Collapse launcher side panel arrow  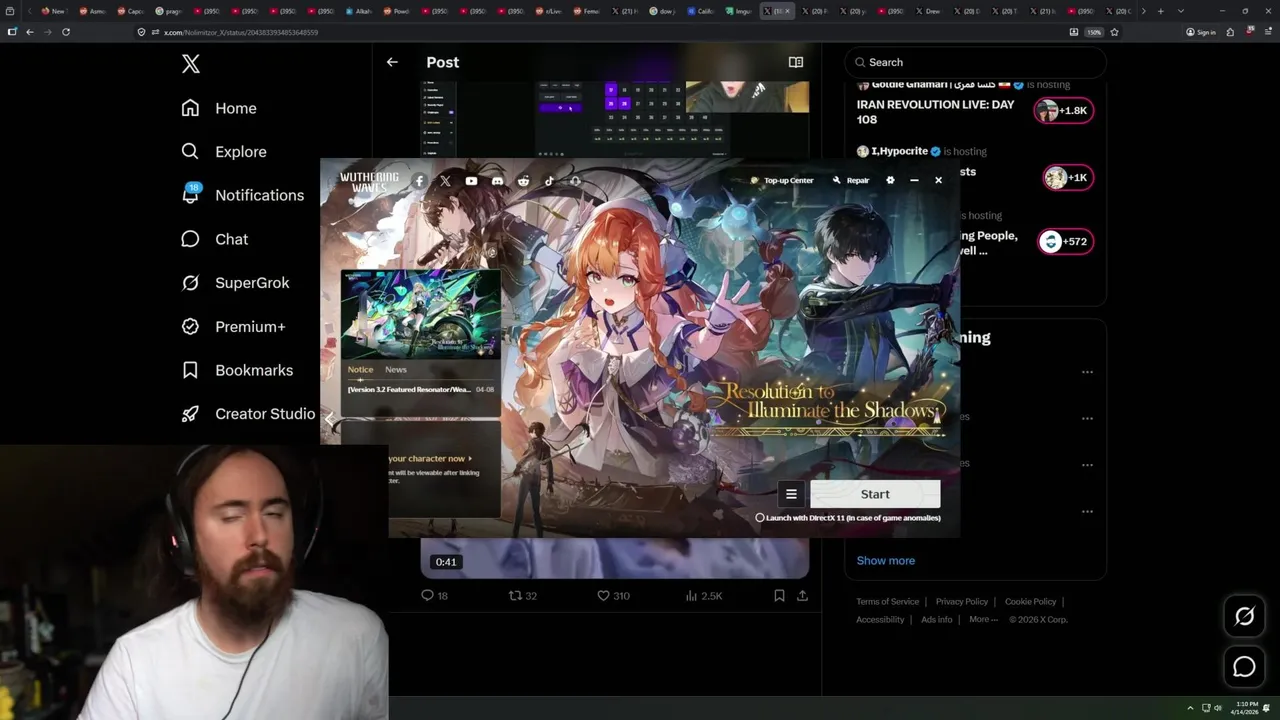329,418
